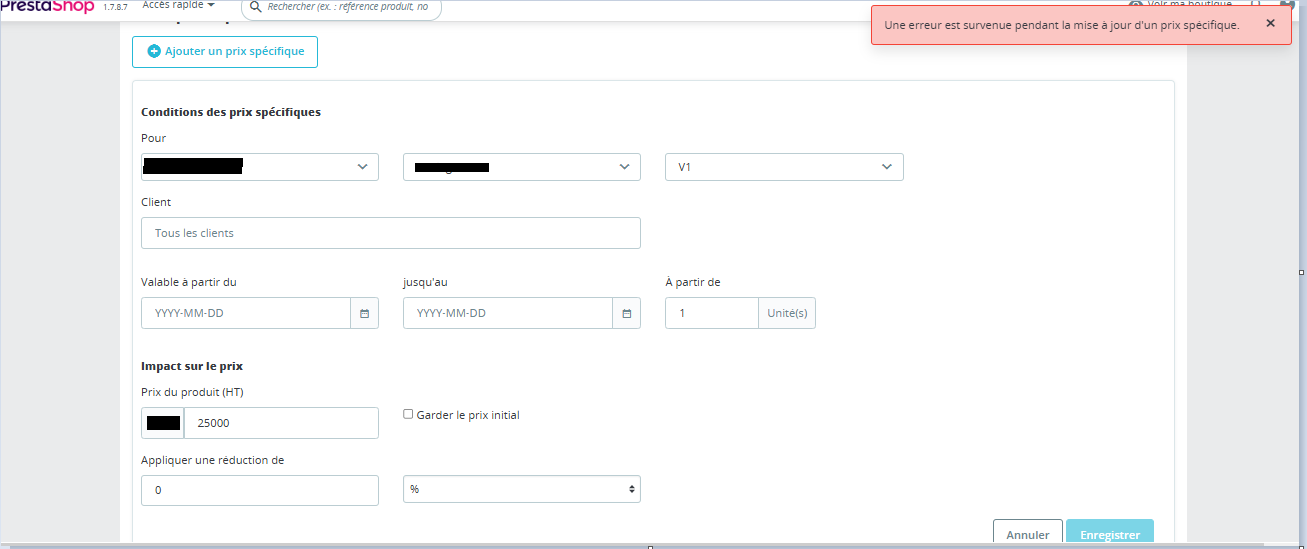
Task: Dismiss the error notification with X
Action: coord(1270,24)
